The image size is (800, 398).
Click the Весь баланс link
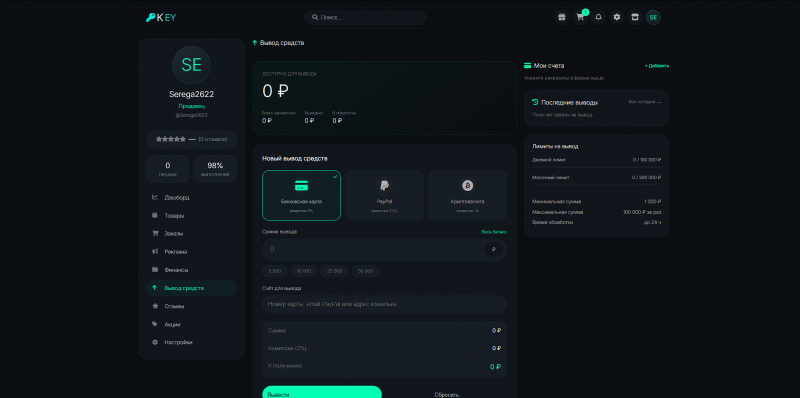494,232
